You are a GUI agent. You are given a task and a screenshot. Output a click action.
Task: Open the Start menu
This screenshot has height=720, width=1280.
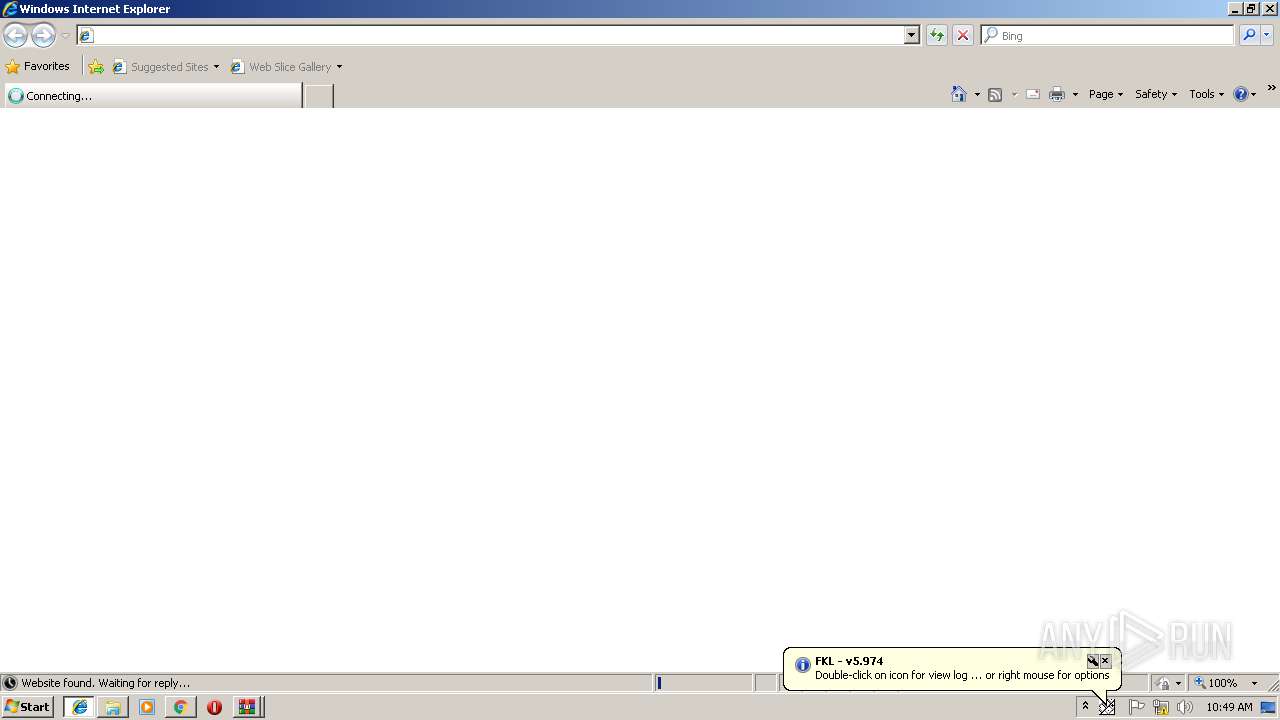tap(27, 707)
